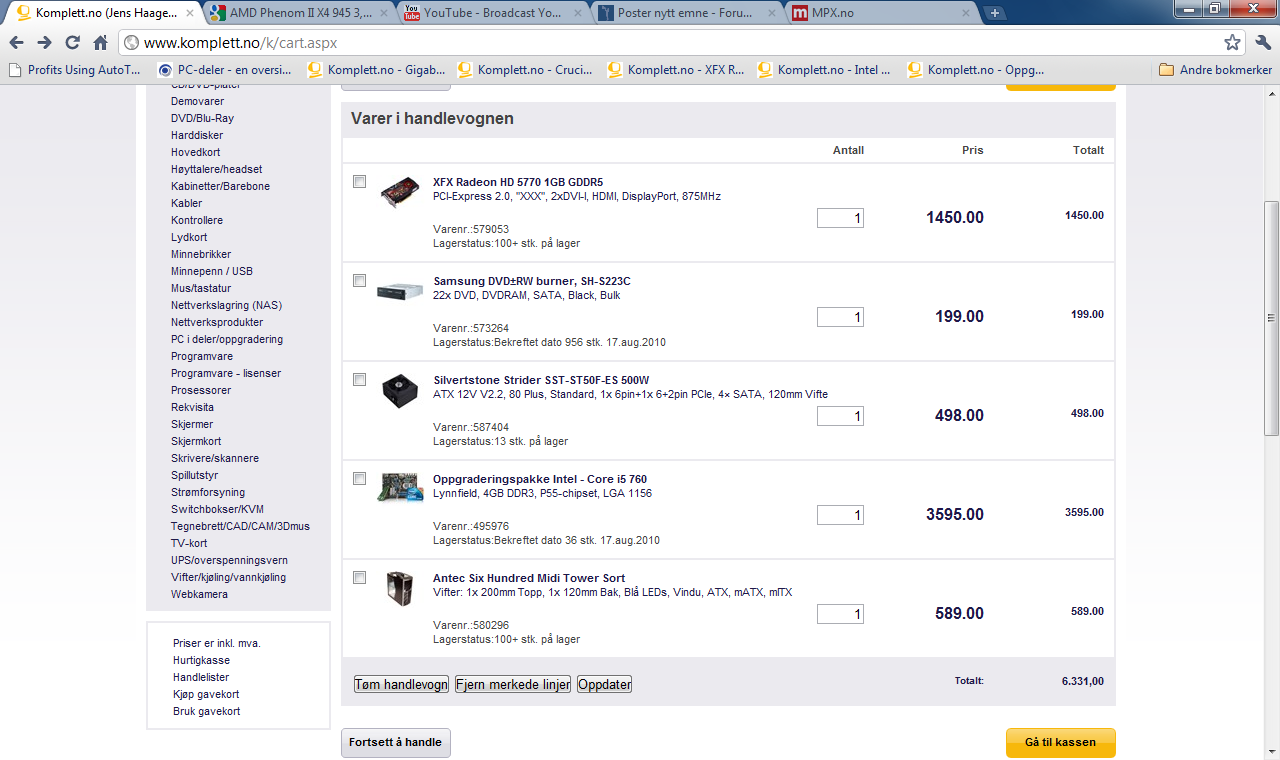Tick the checkbox for XFX Radeon HD 5770

click(x=360, y=182)
